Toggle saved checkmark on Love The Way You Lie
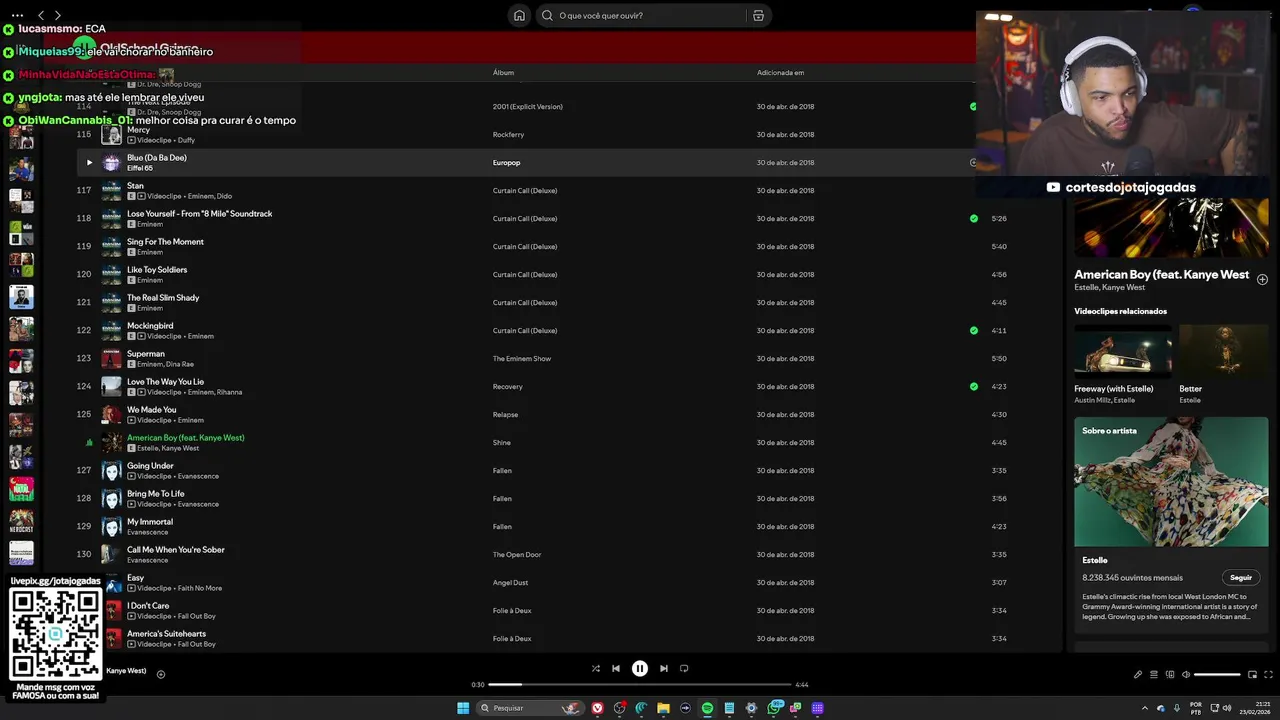This screenshot has width=1280, height=720. coord(974,387)
